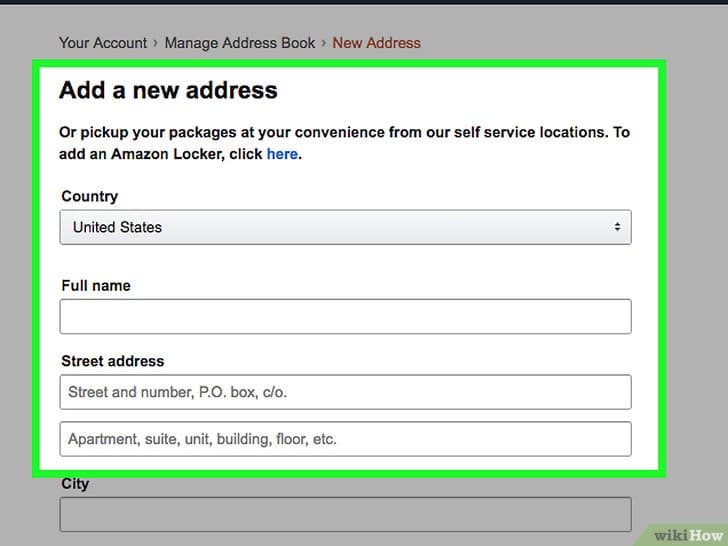The width and height of the screenshot is (728, 546).
Task: Click the chevron after Your Account
Action: tap(156, 43)
